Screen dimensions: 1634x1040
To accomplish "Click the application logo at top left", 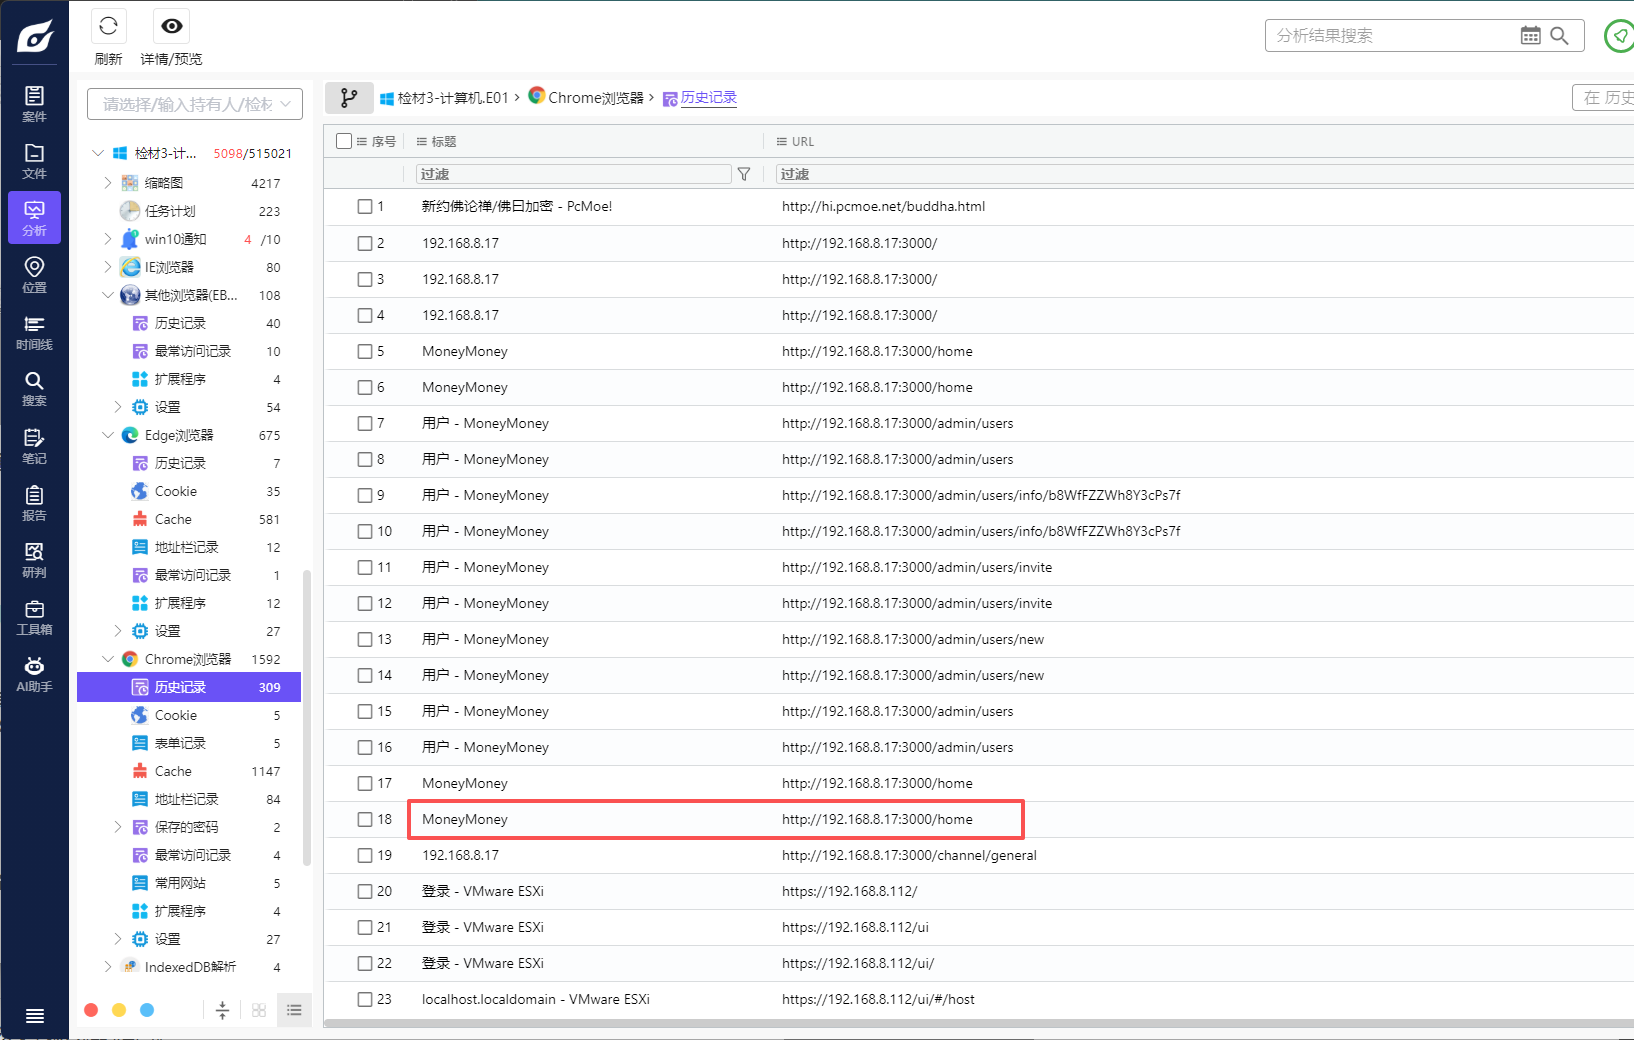I will tap(35, 37).
